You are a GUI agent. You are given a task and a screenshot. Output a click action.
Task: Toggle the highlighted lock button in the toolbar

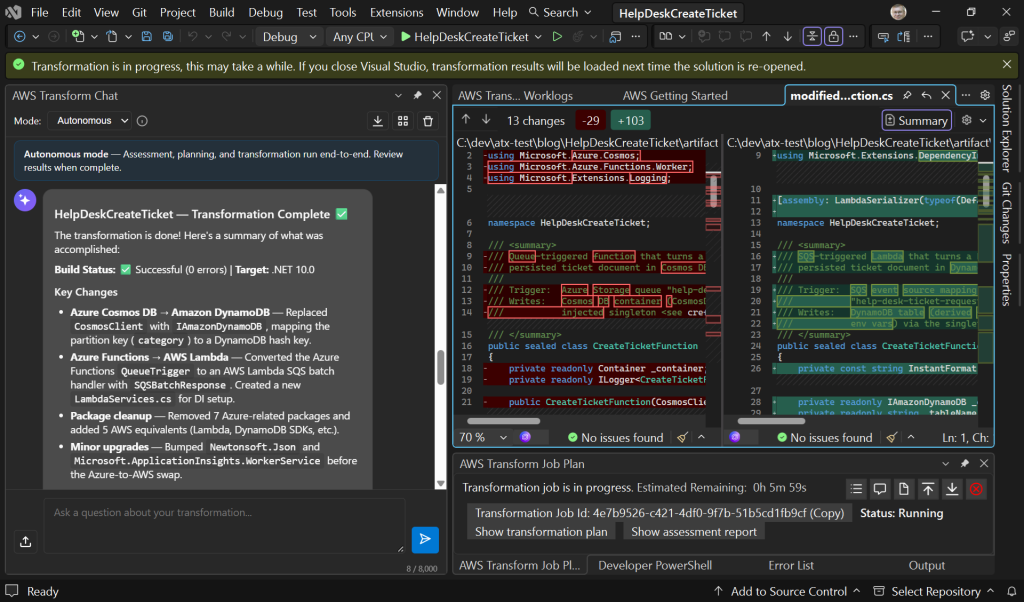tap(833, 37)
